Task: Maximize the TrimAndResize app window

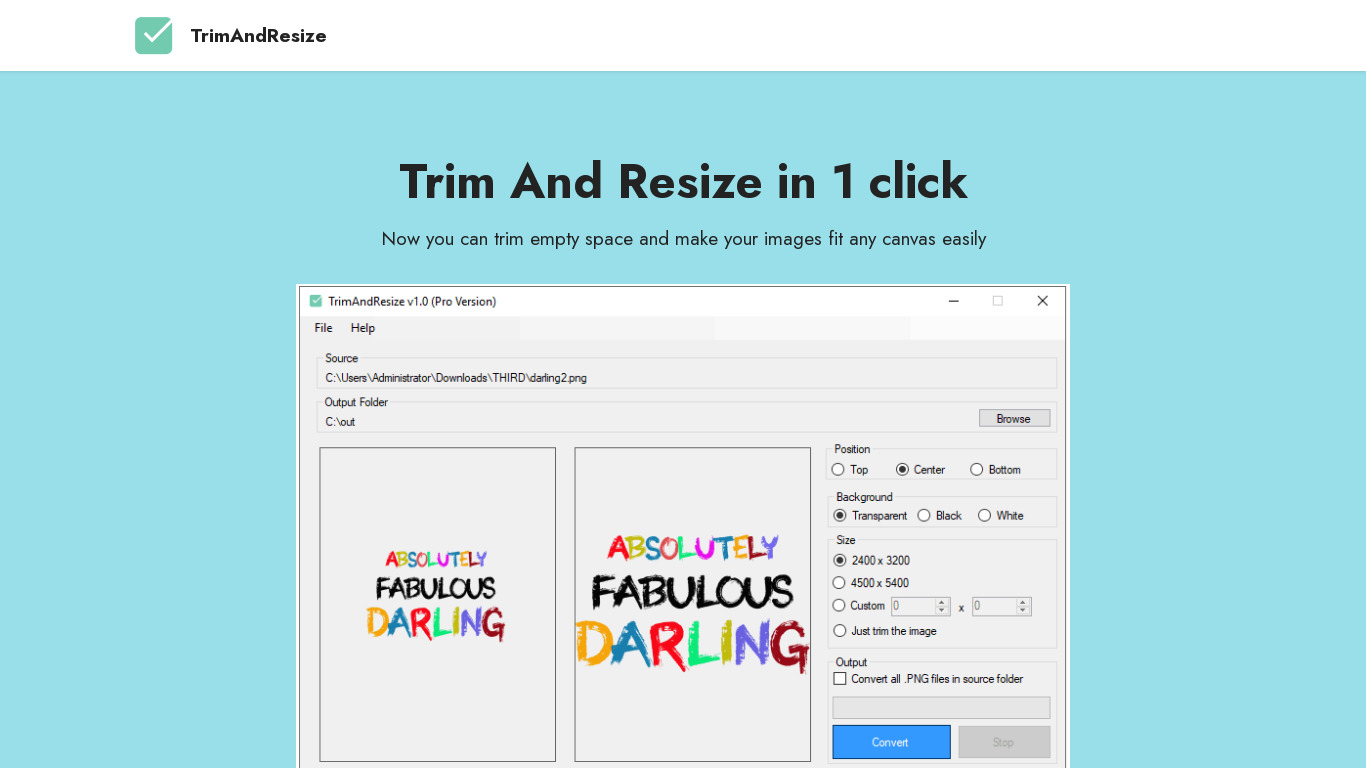Action: click(997, 301)
